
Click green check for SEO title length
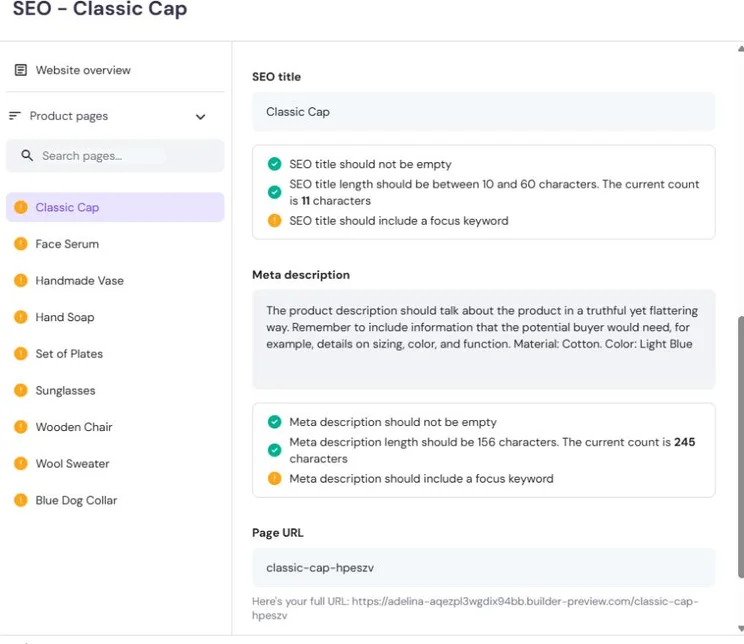pos(274,192)
